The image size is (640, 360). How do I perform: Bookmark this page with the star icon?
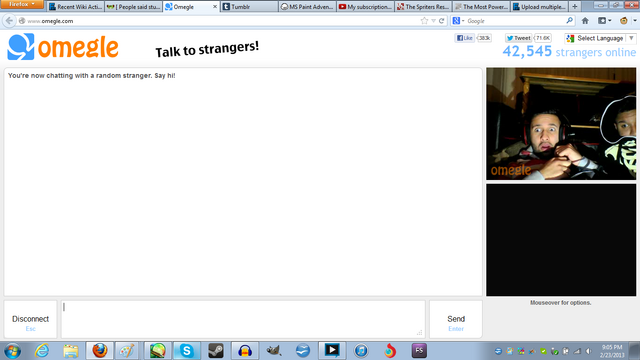424,21
